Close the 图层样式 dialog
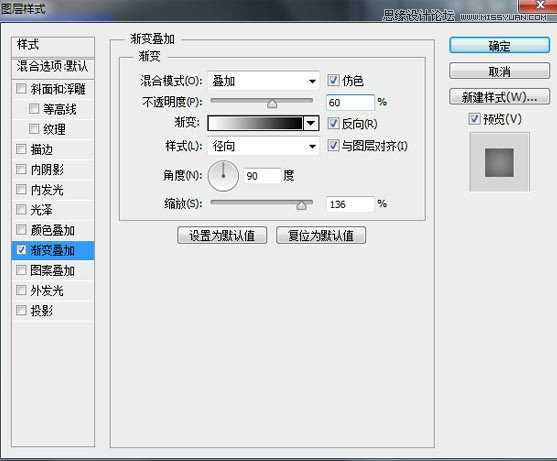 click(540, 5)
